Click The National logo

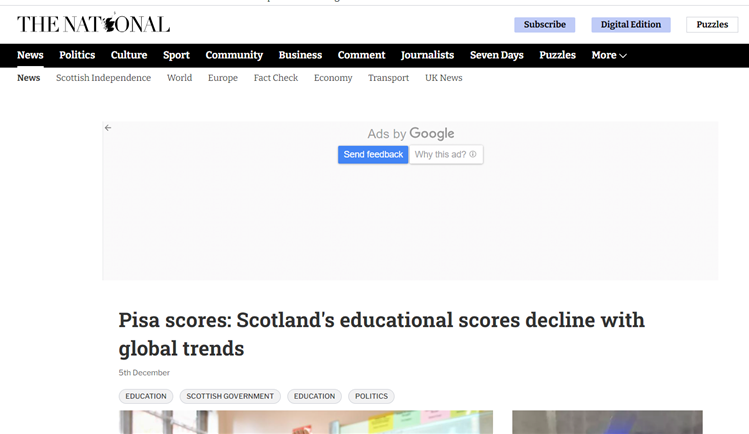click(x=93, y=24)
